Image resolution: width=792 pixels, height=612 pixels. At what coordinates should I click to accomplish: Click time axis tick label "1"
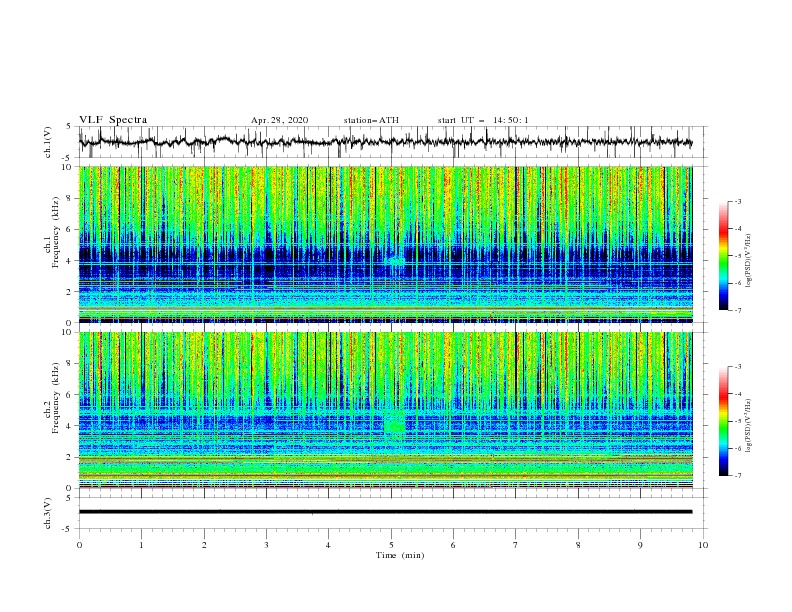[x=141, y=545]
